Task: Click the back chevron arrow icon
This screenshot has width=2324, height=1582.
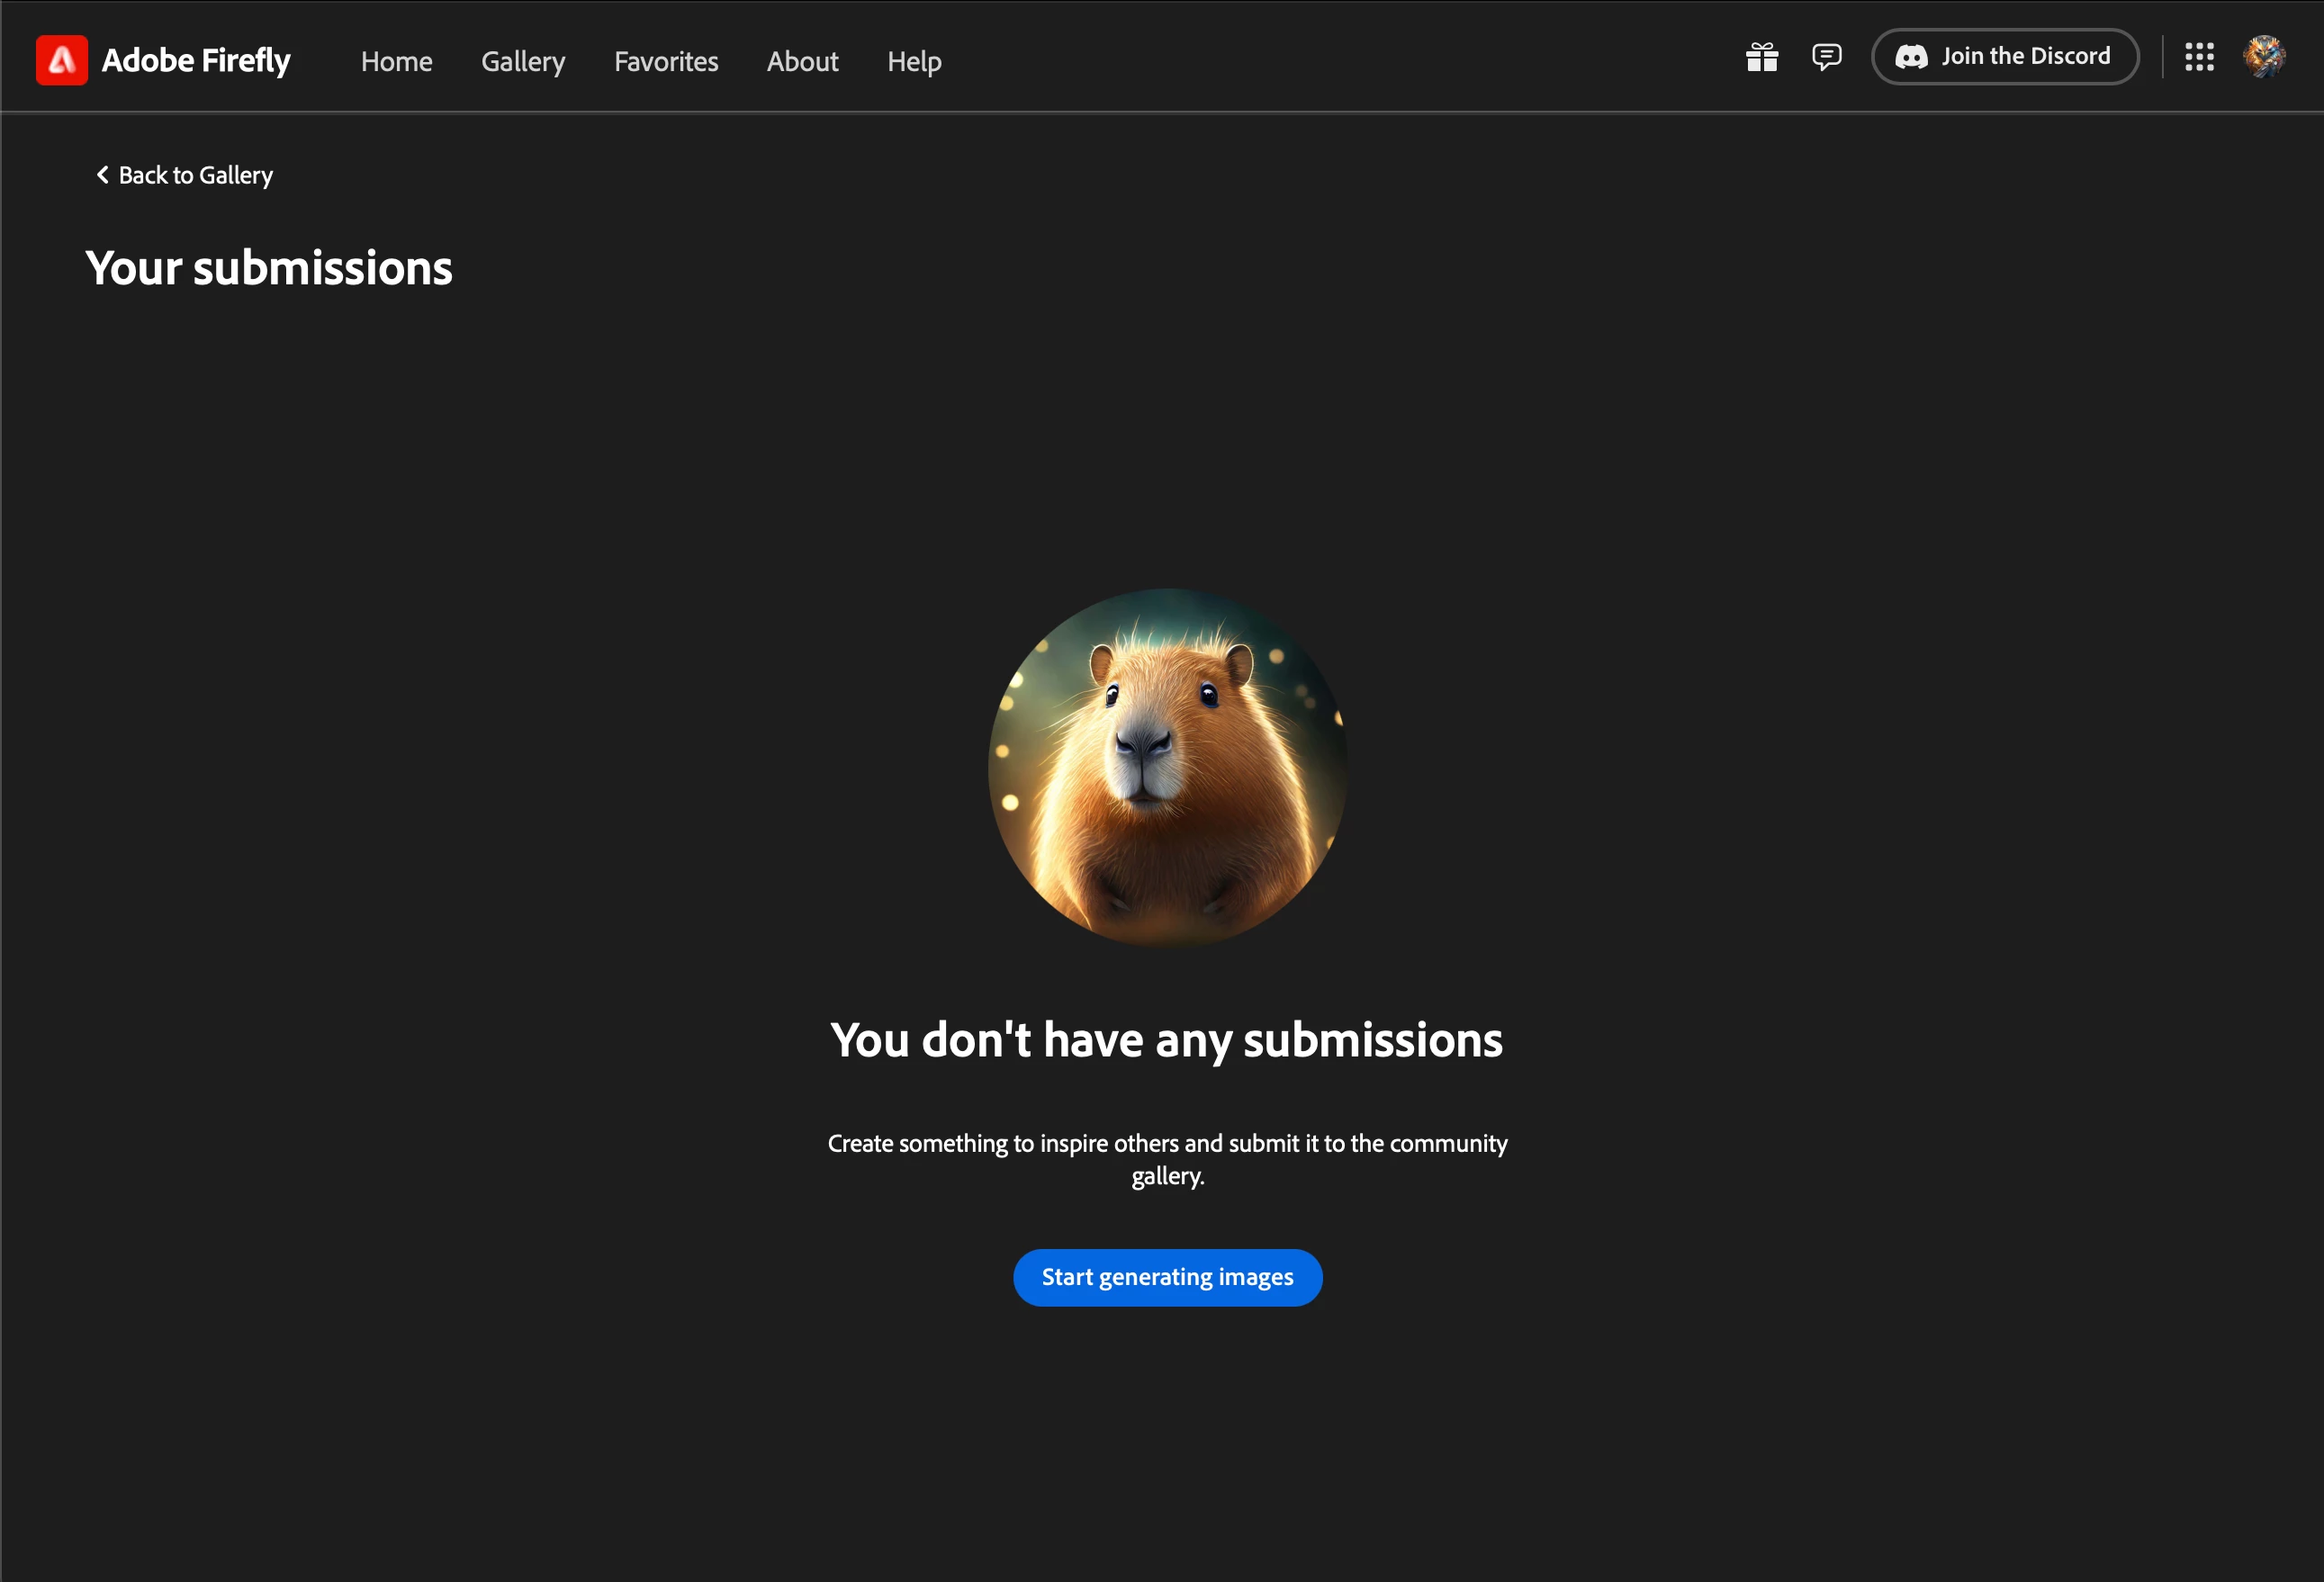Action: click(102, 175)
